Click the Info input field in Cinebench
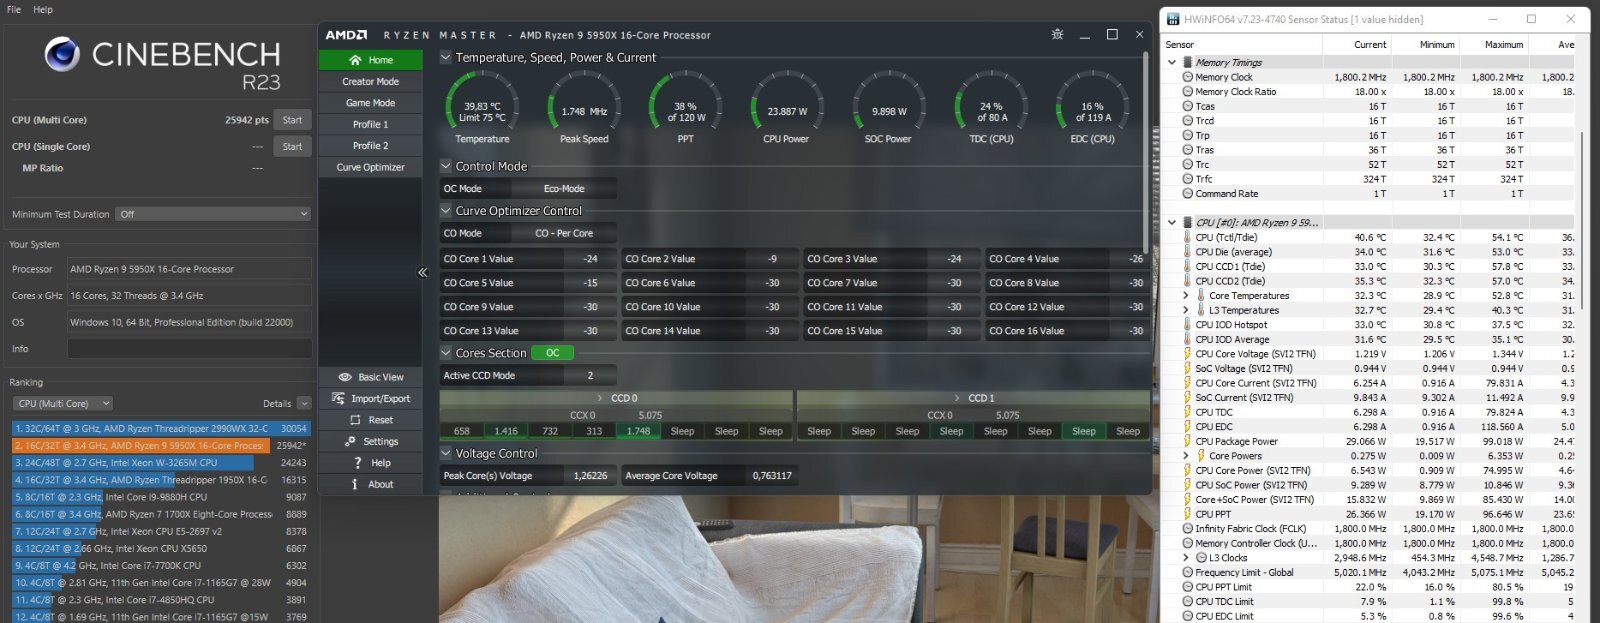Image resolution: width=1600 pixels, height=623 pixels. (x=189, y=349)
